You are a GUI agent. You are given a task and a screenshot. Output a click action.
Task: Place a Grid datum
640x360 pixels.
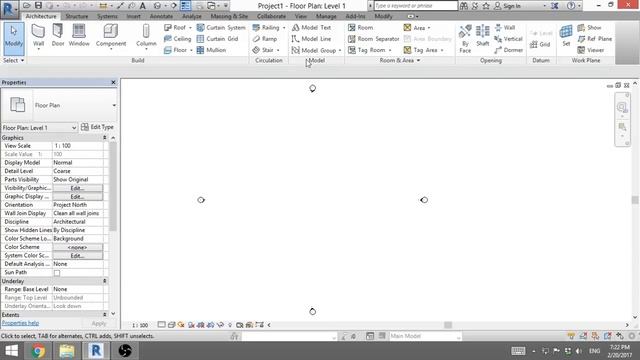tap(540, 44)
